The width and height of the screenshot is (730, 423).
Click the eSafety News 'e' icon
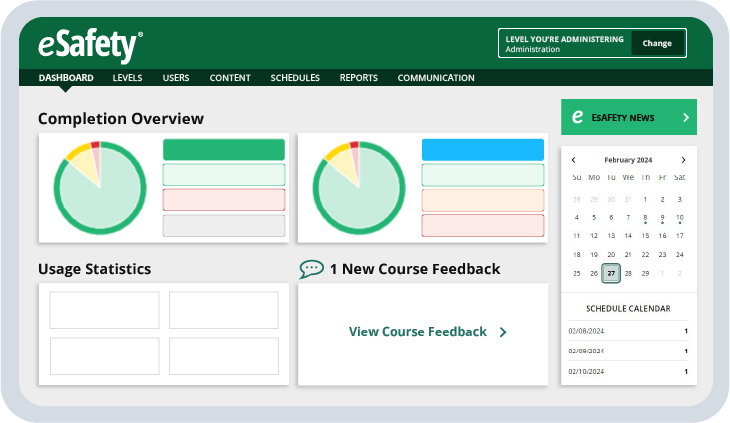tap(577, 117)
